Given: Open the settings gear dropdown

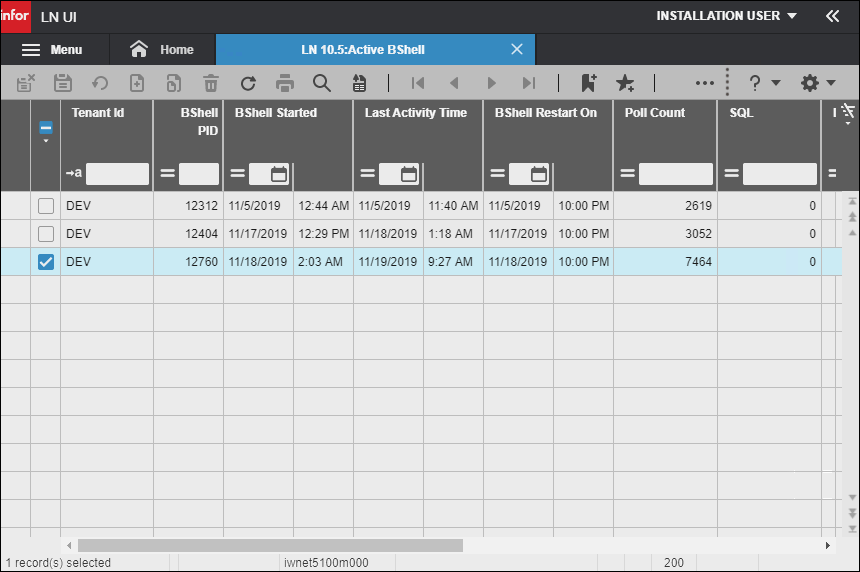Looking at the screenshot, I should [818, 83].
